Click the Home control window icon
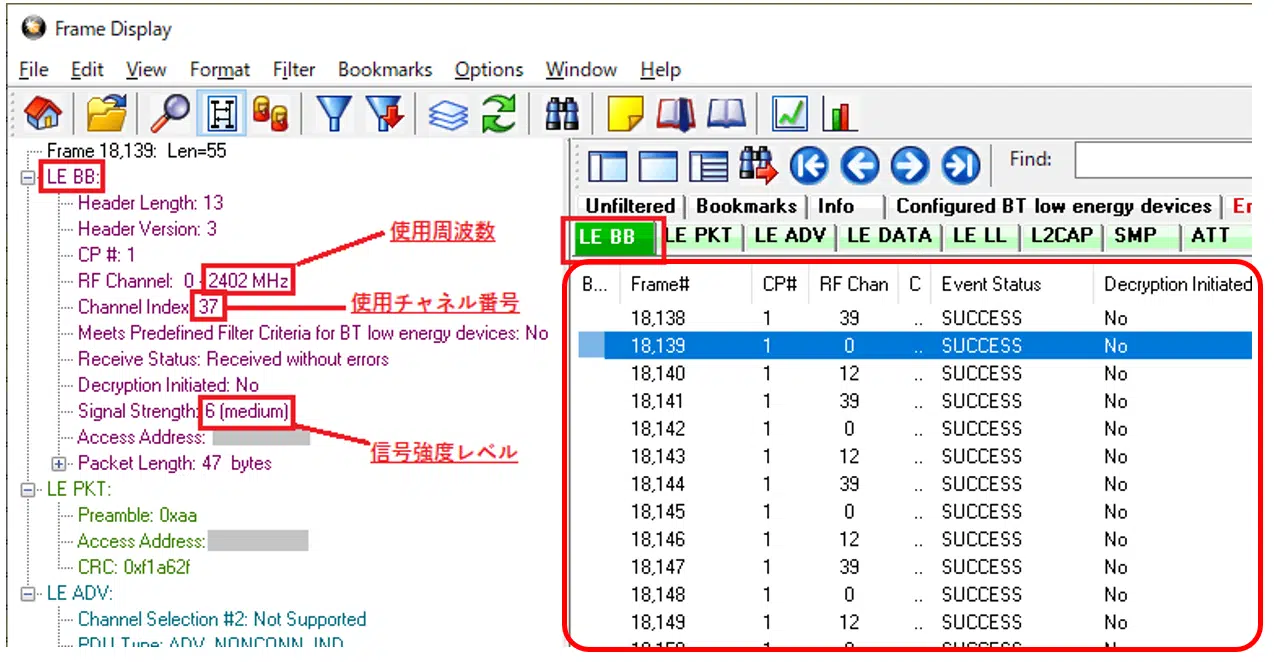 point(42,115)
